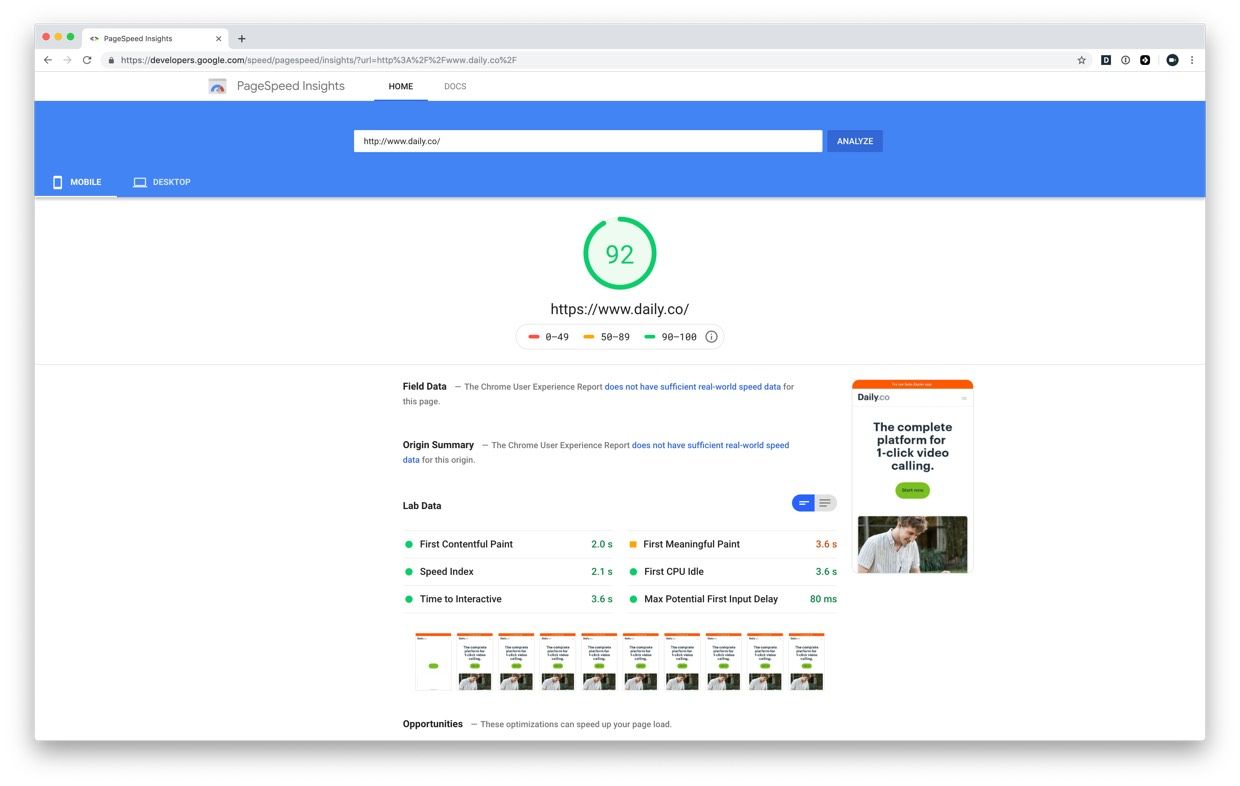Click the 92 score gauge
Screen dimensions: 1240x786
point(620,254)
